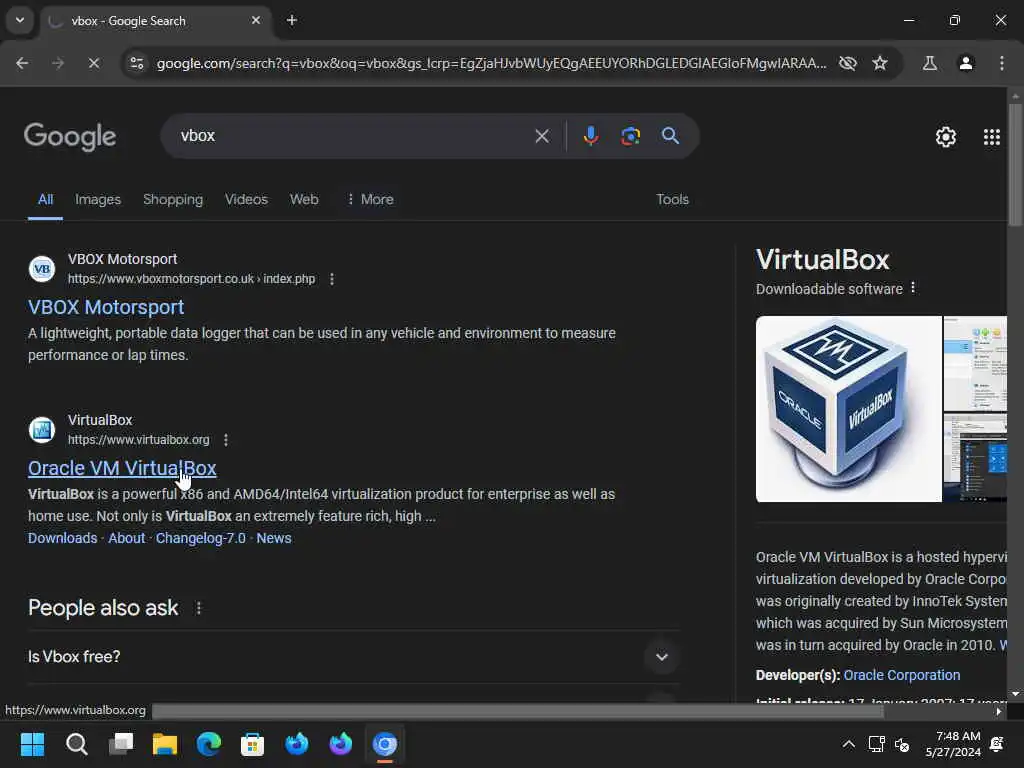This screenshot has height=768, width=1024.
Task: Click the network tray icon
Action: 876,744
